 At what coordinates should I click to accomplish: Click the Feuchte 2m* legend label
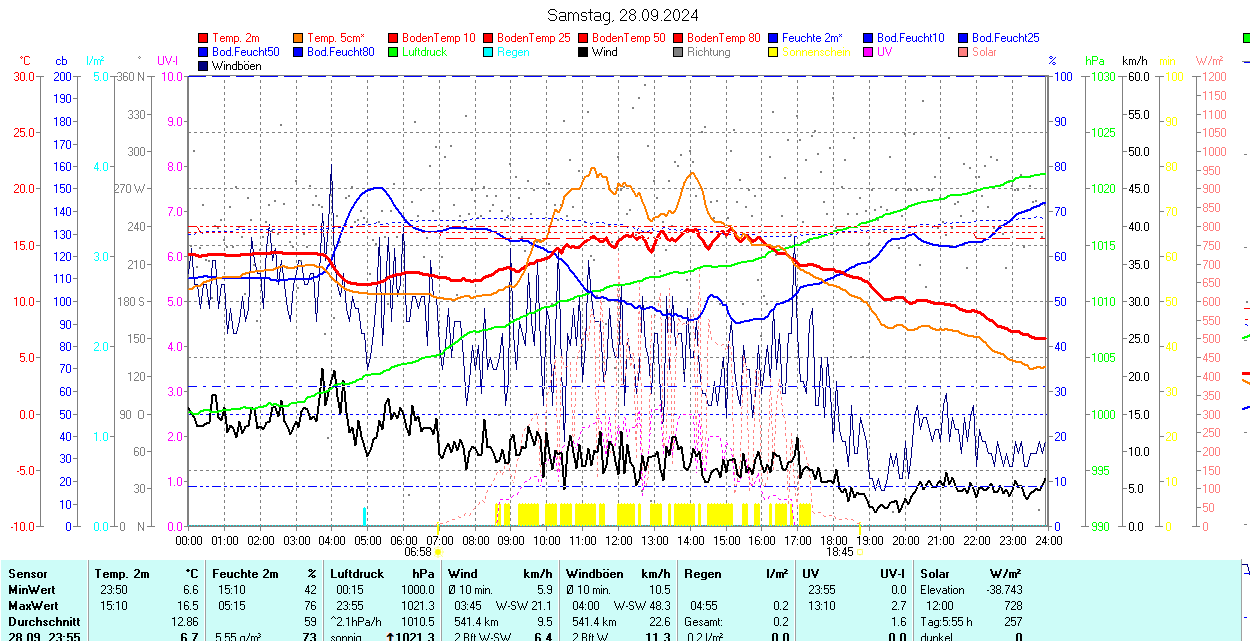click(x=812, y=38)
